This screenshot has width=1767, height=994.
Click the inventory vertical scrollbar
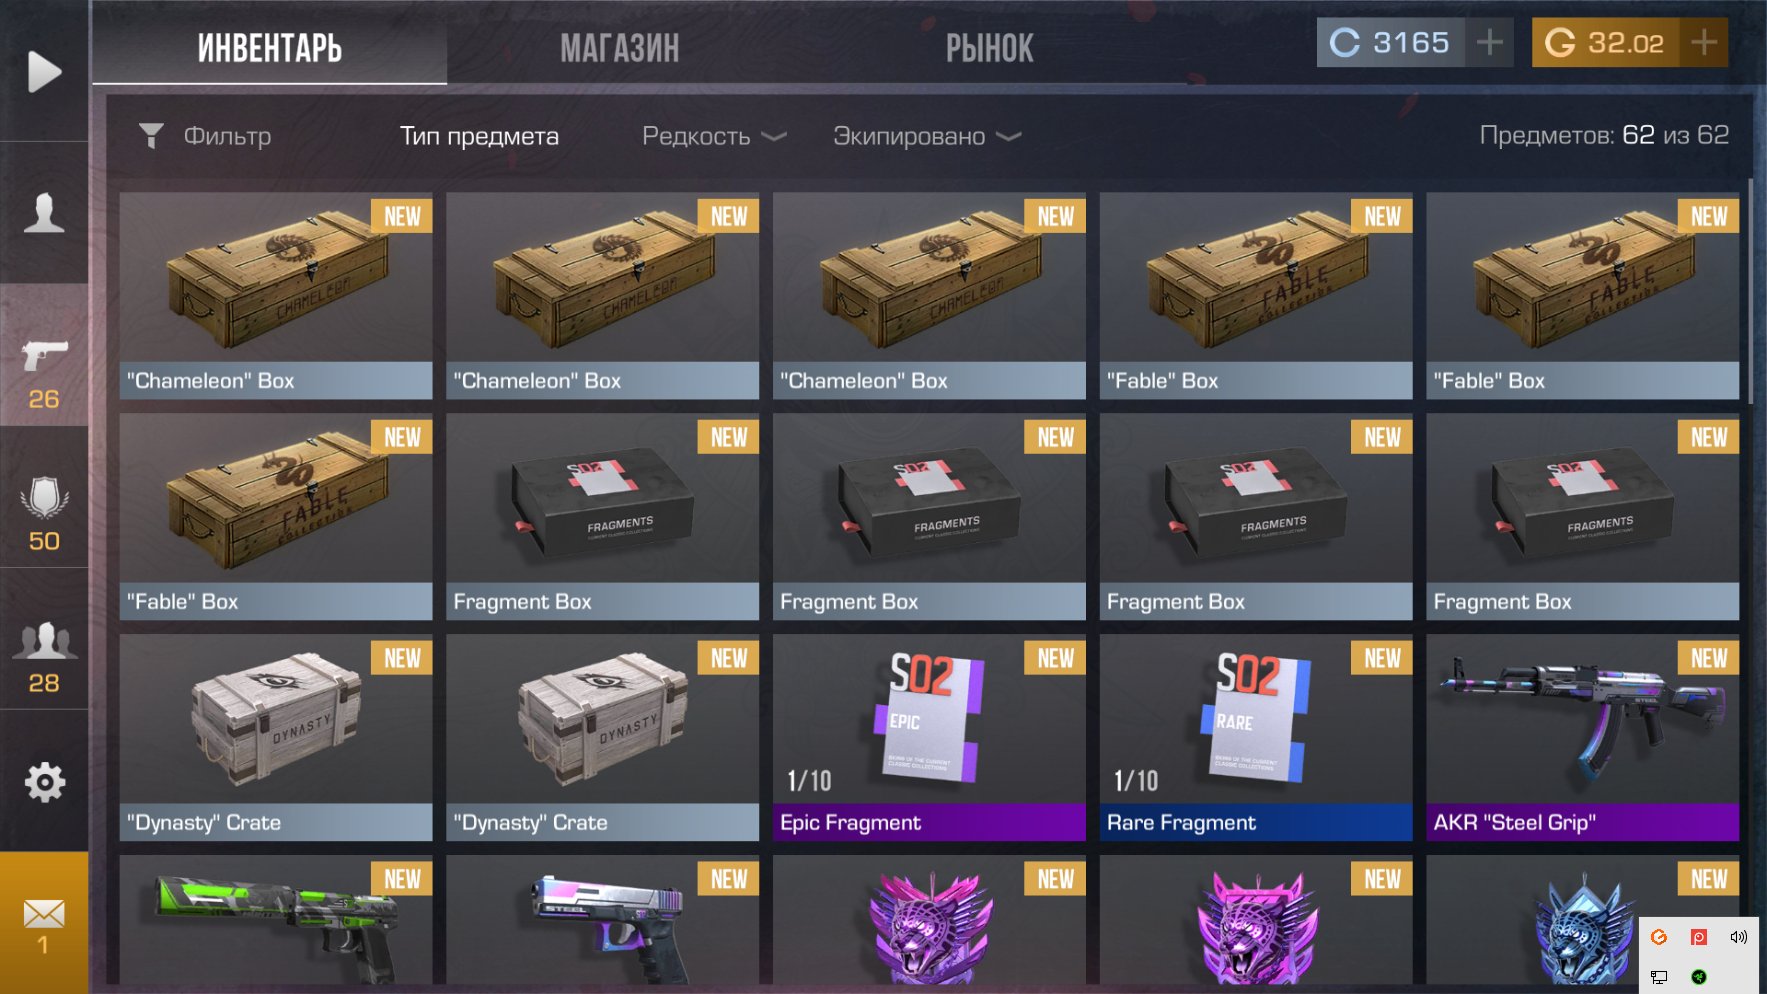[1750, 290]
